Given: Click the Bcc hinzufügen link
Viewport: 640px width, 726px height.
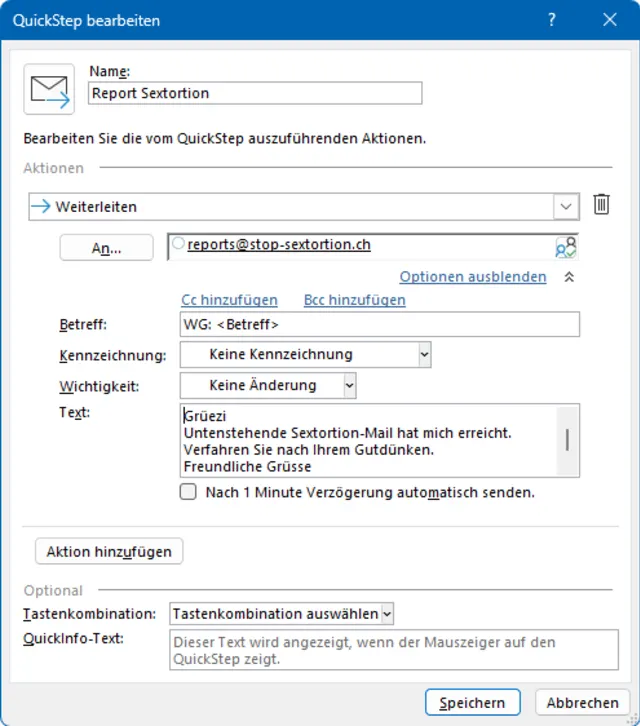Looking at the screenshot, I should tap(354, 300).
